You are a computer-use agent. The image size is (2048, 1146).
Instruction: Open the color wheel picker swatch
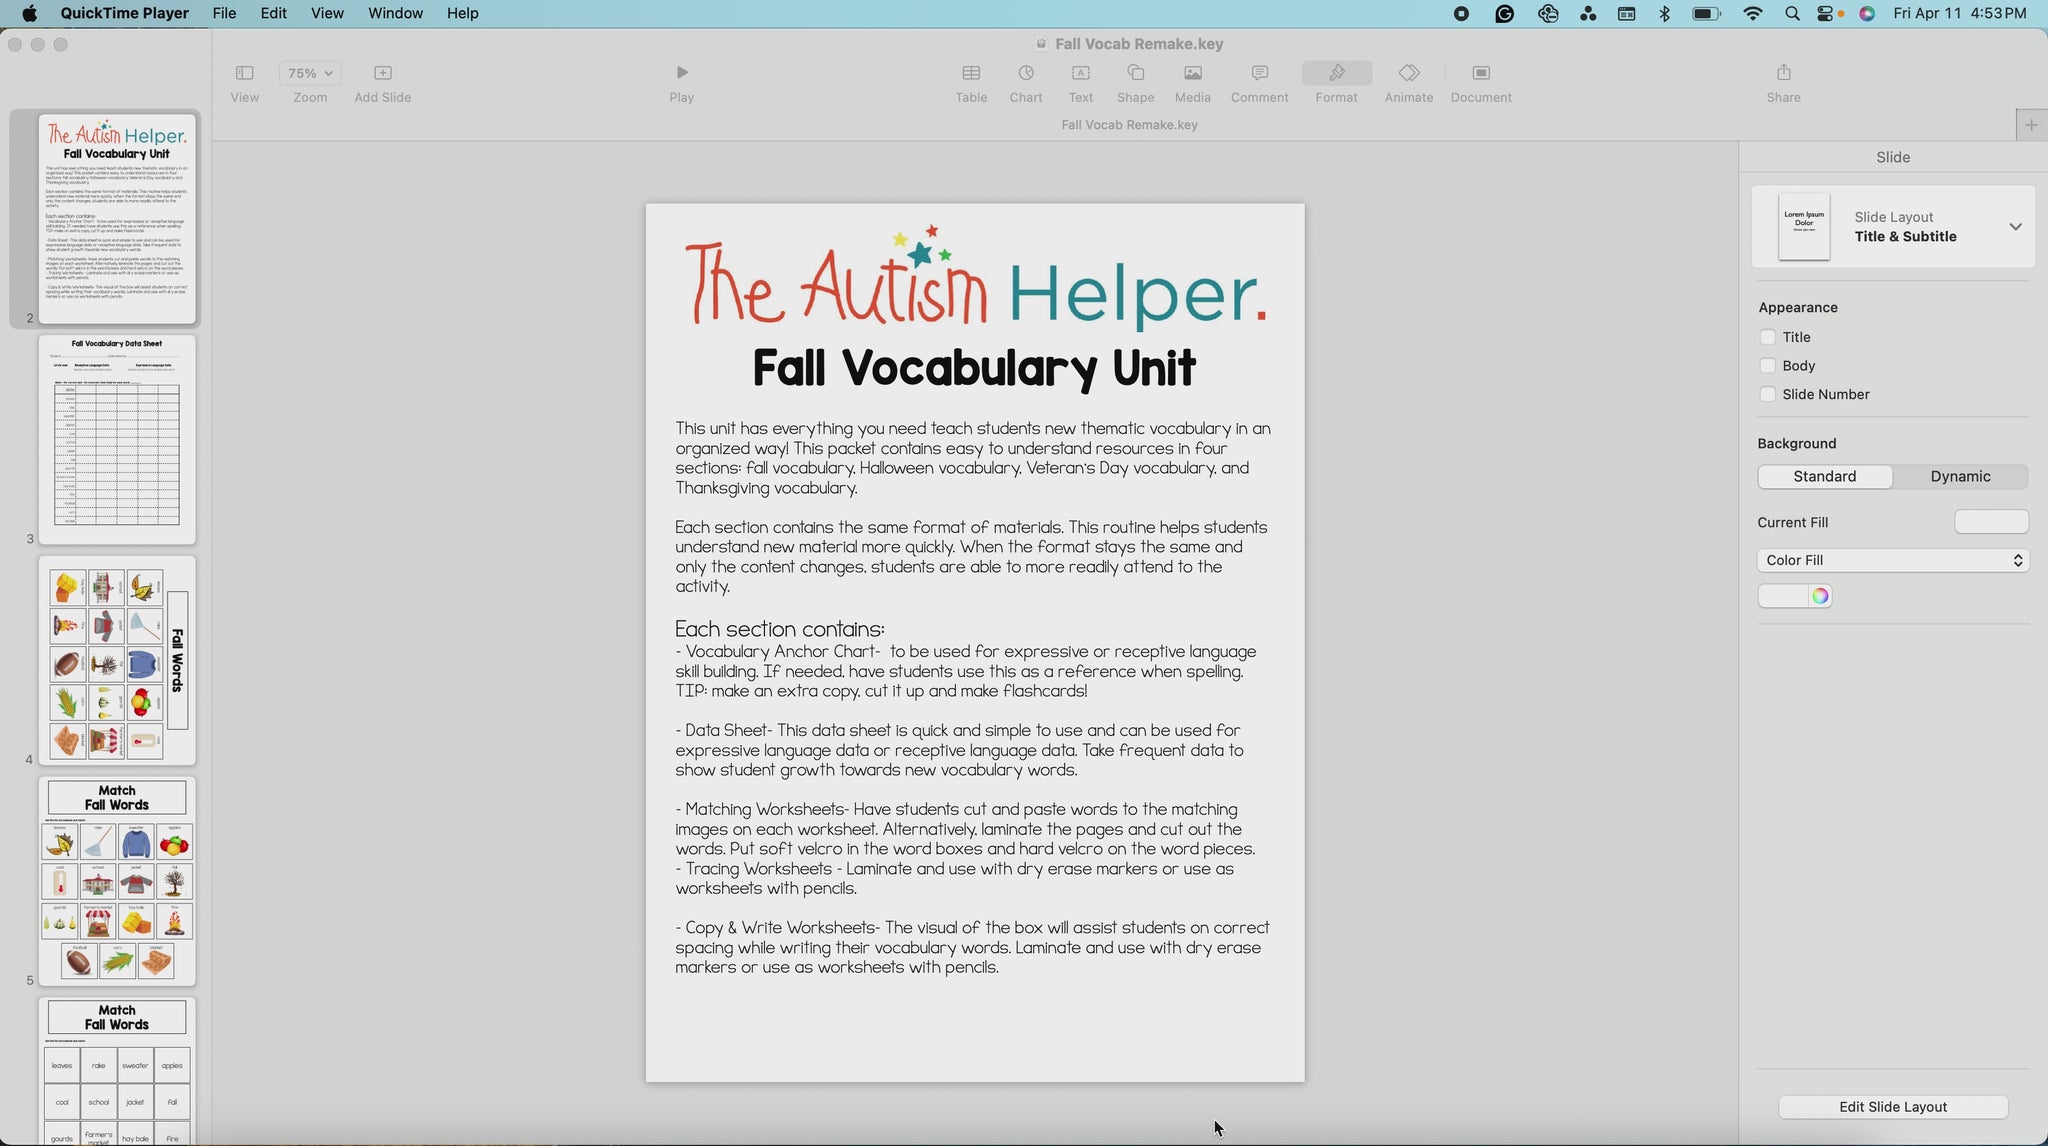(x=1819, y=596)
